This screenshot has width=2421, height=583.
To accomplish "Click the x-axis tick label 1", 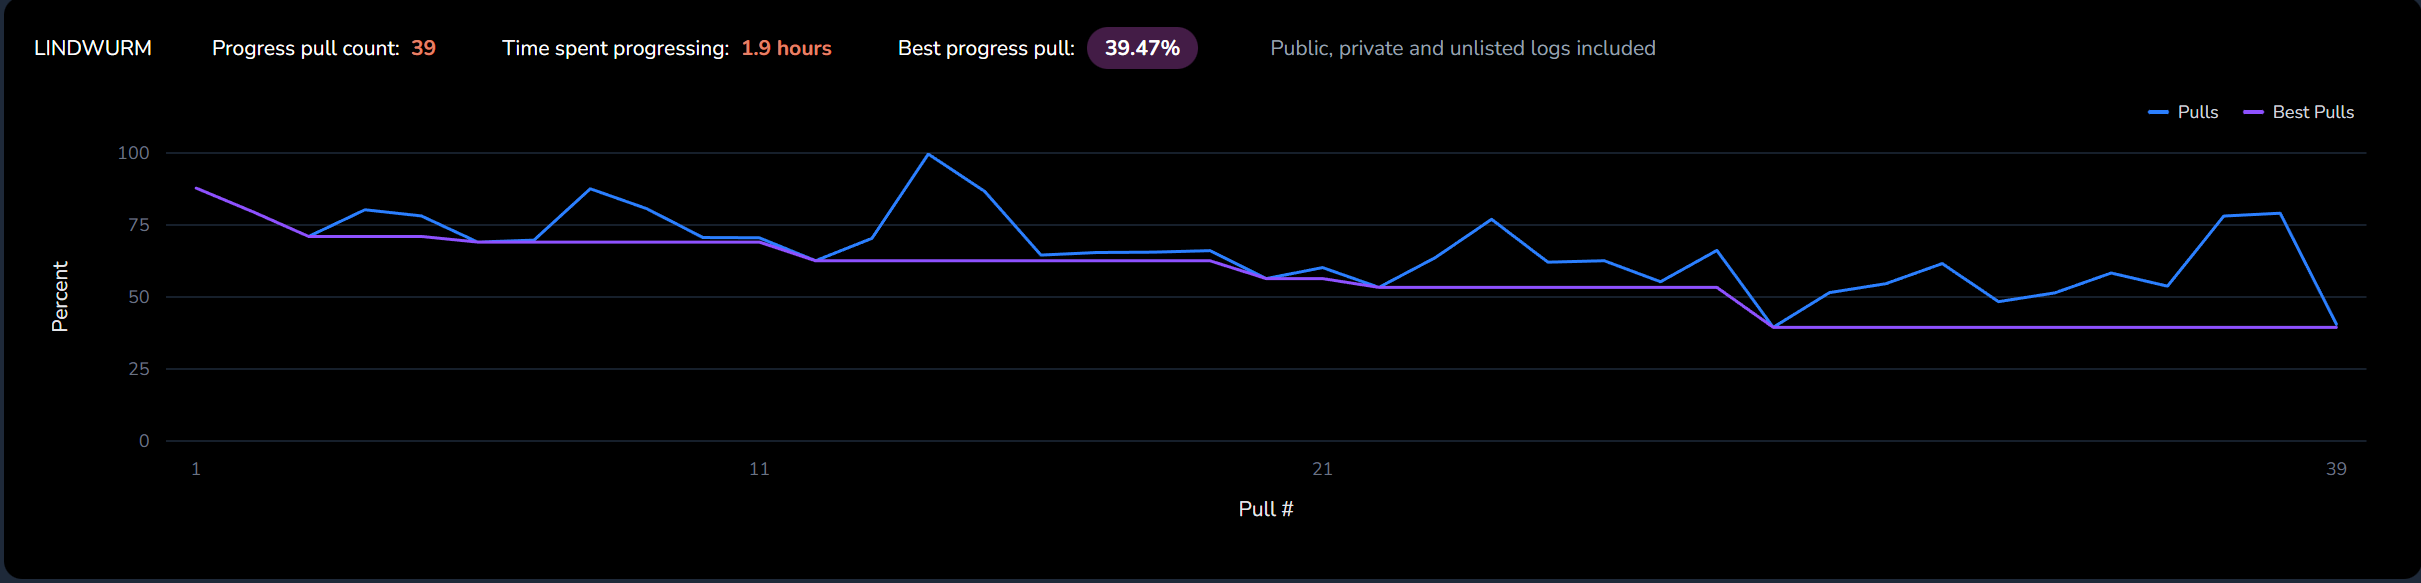I will [196, 469].
